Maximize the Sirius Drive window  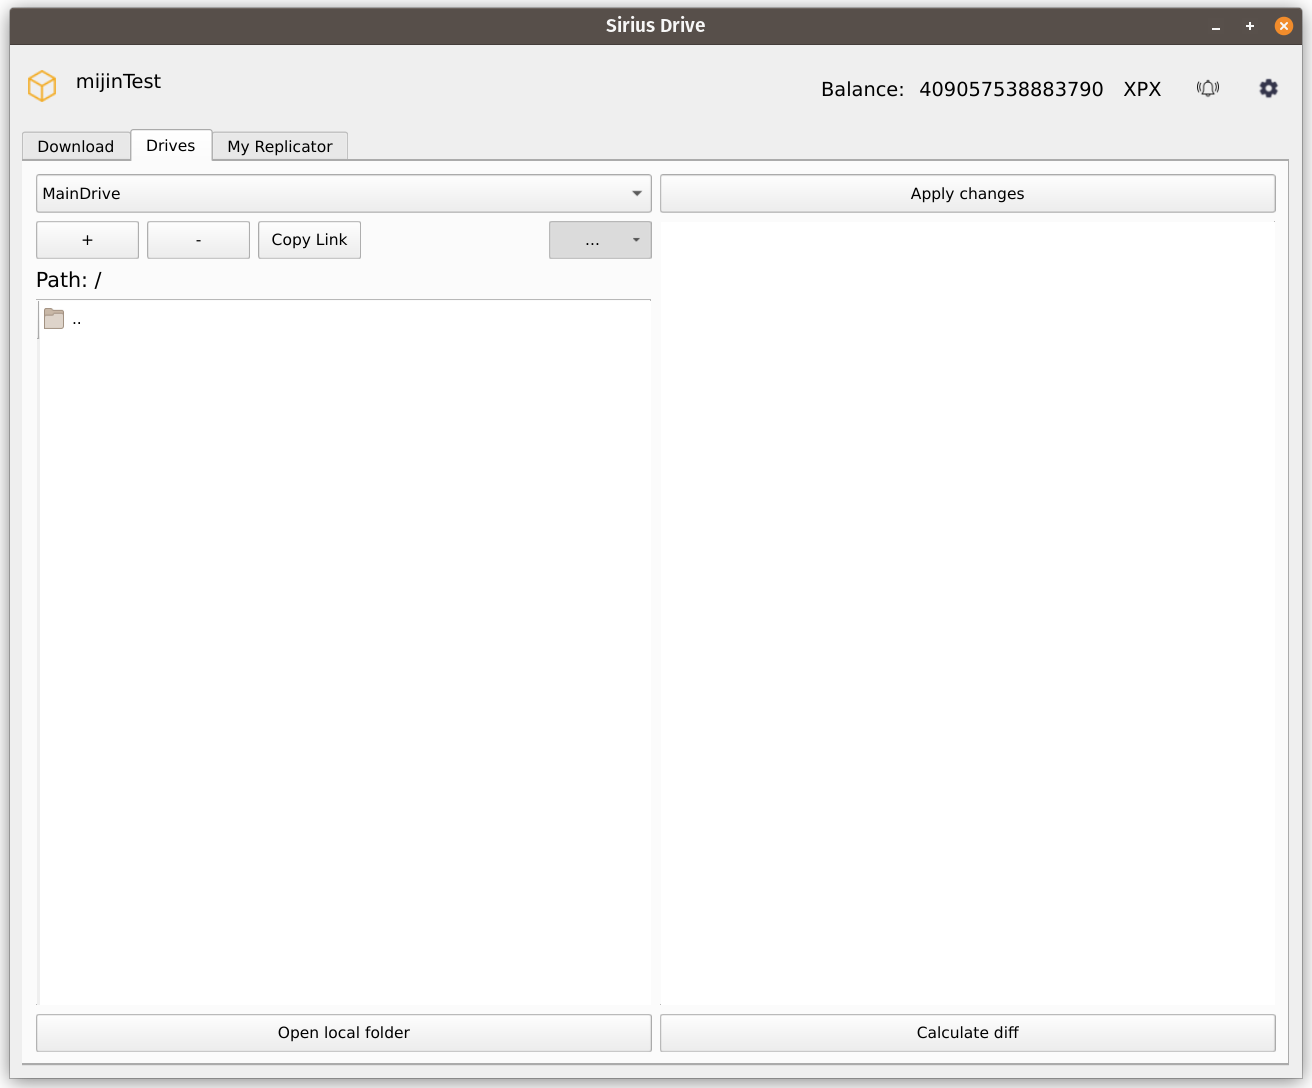click(x=1250, y=26)
